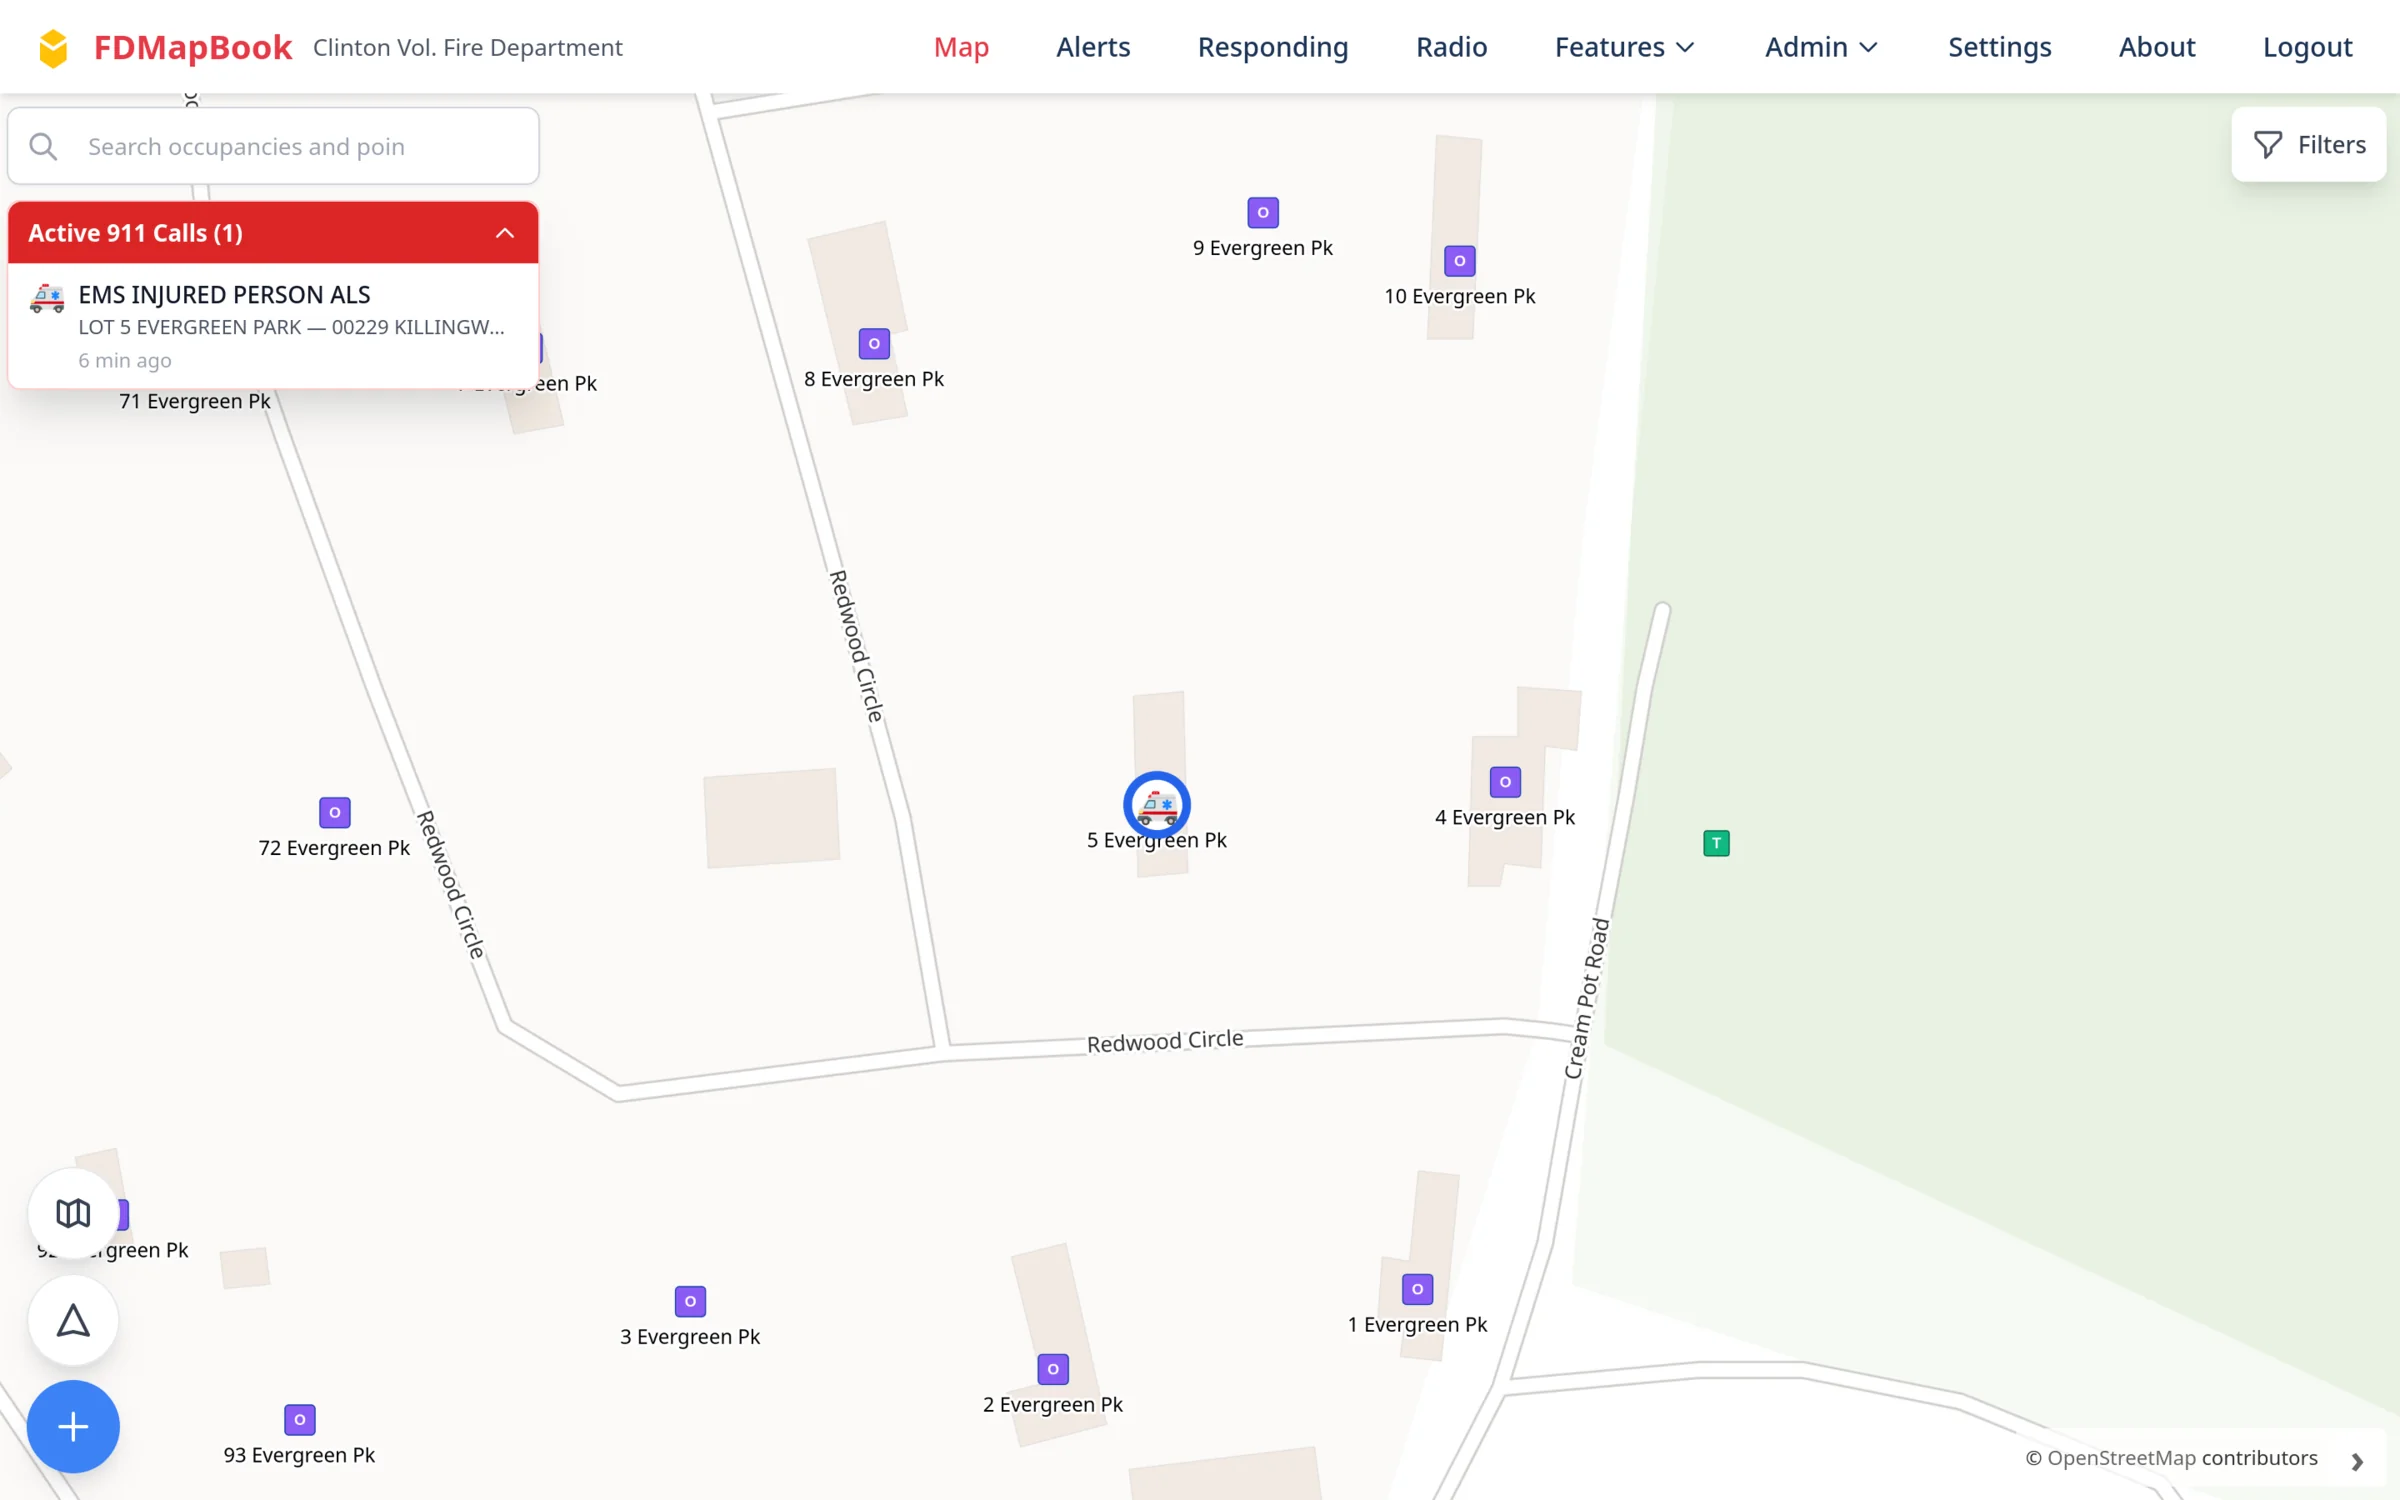Image resolution: width=2400 pixels, height=1500 pixels.
Task: Open the EMS INJURED PERSON ALS call
Action: (273, 326)
